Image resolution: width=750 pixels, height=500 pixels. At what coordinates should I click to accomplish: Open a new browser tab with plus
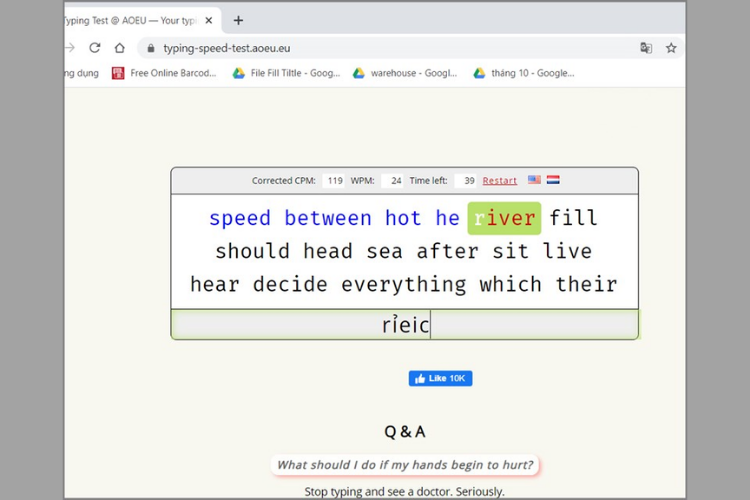click(x=238, y=21)
